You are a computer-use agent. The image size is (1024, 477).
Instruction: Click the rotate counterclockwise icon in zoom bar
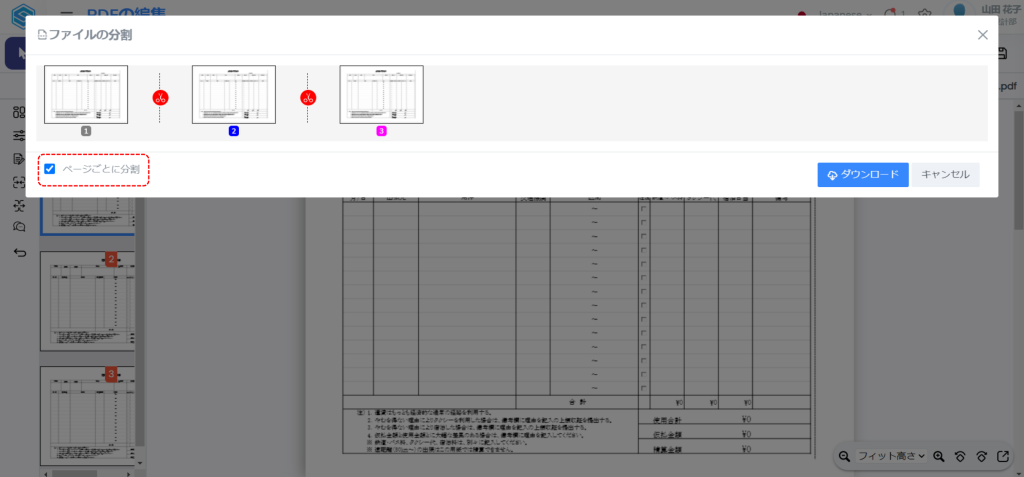click(x=960, y=456)
